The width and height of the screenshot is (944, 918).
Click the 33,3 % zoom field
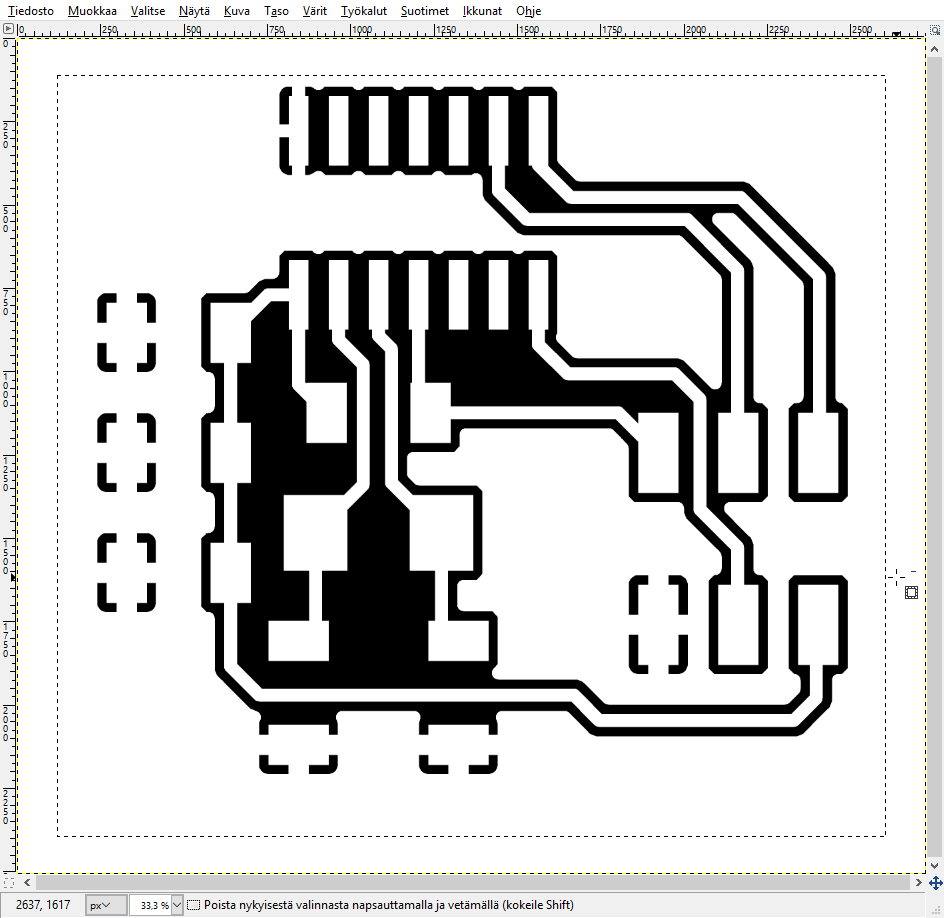click(x=151, y=905)
